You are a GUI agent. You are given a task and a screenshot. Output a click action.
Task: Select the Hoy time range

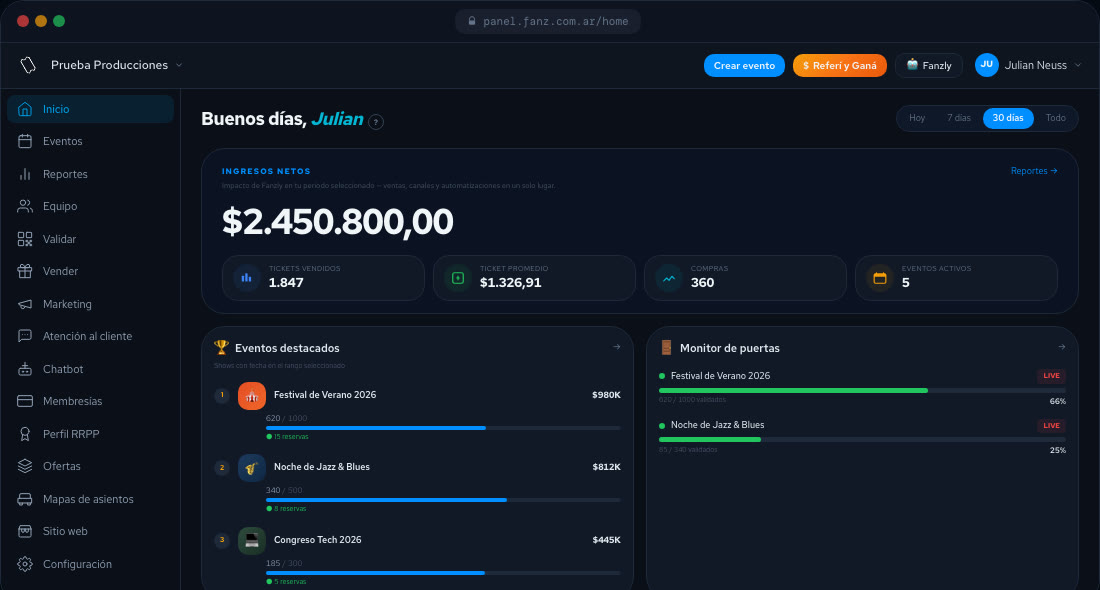point(917,118)
